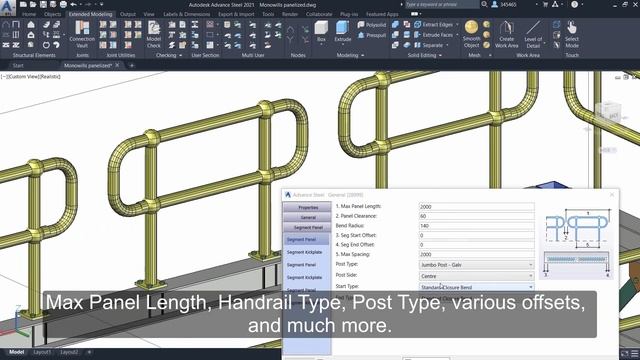Activate the Select Mode touch tool
This screenshot has height=360, width=640.
pyautogui.click(x=572, y=34)
